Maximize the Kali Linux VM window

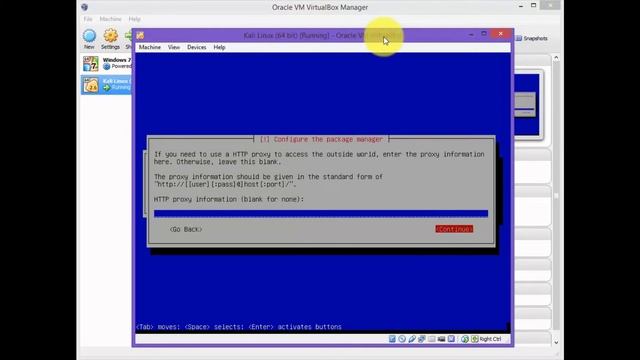(x=484, y=34)
